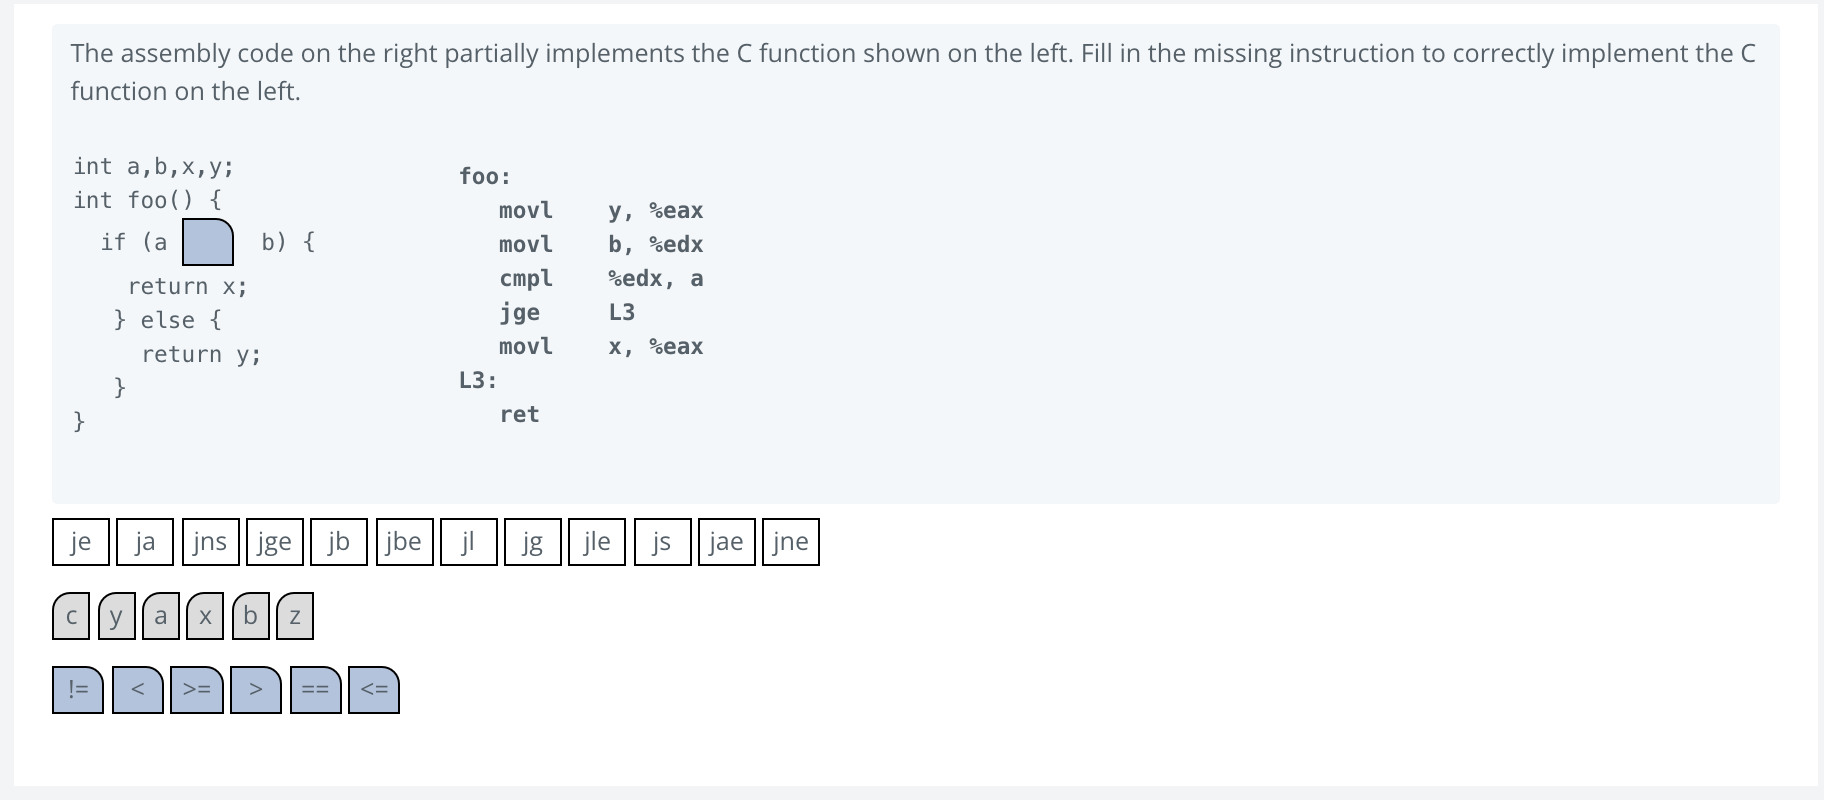The height and width of the screenshot is (800, 1824).
Task: Select the js jump instruction token
Action: pyautogui.click(x=661, y=542)
